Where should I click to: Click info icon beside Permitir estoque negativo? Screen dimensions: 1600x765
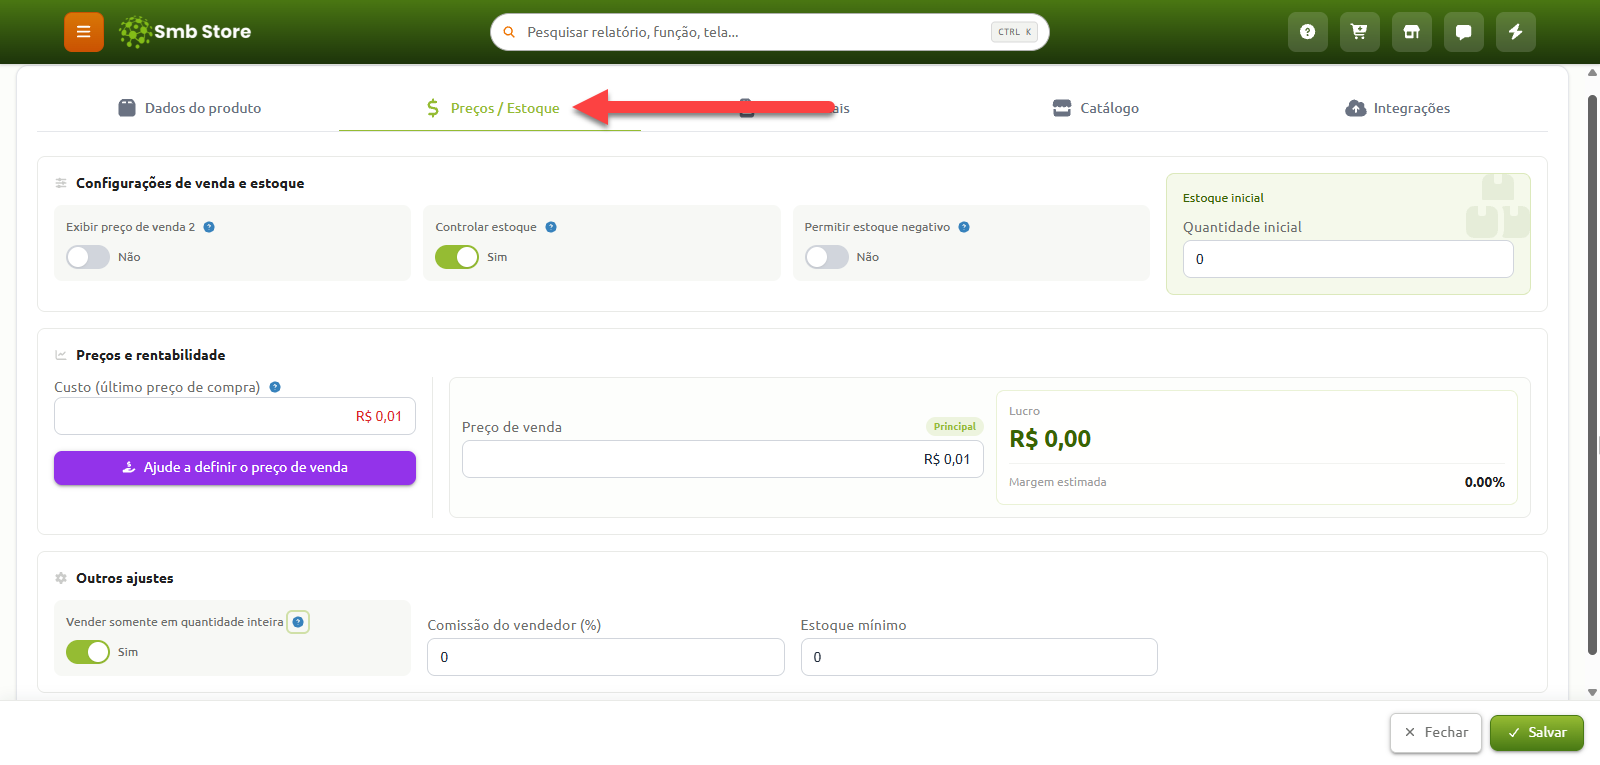[x=964, y=227]
